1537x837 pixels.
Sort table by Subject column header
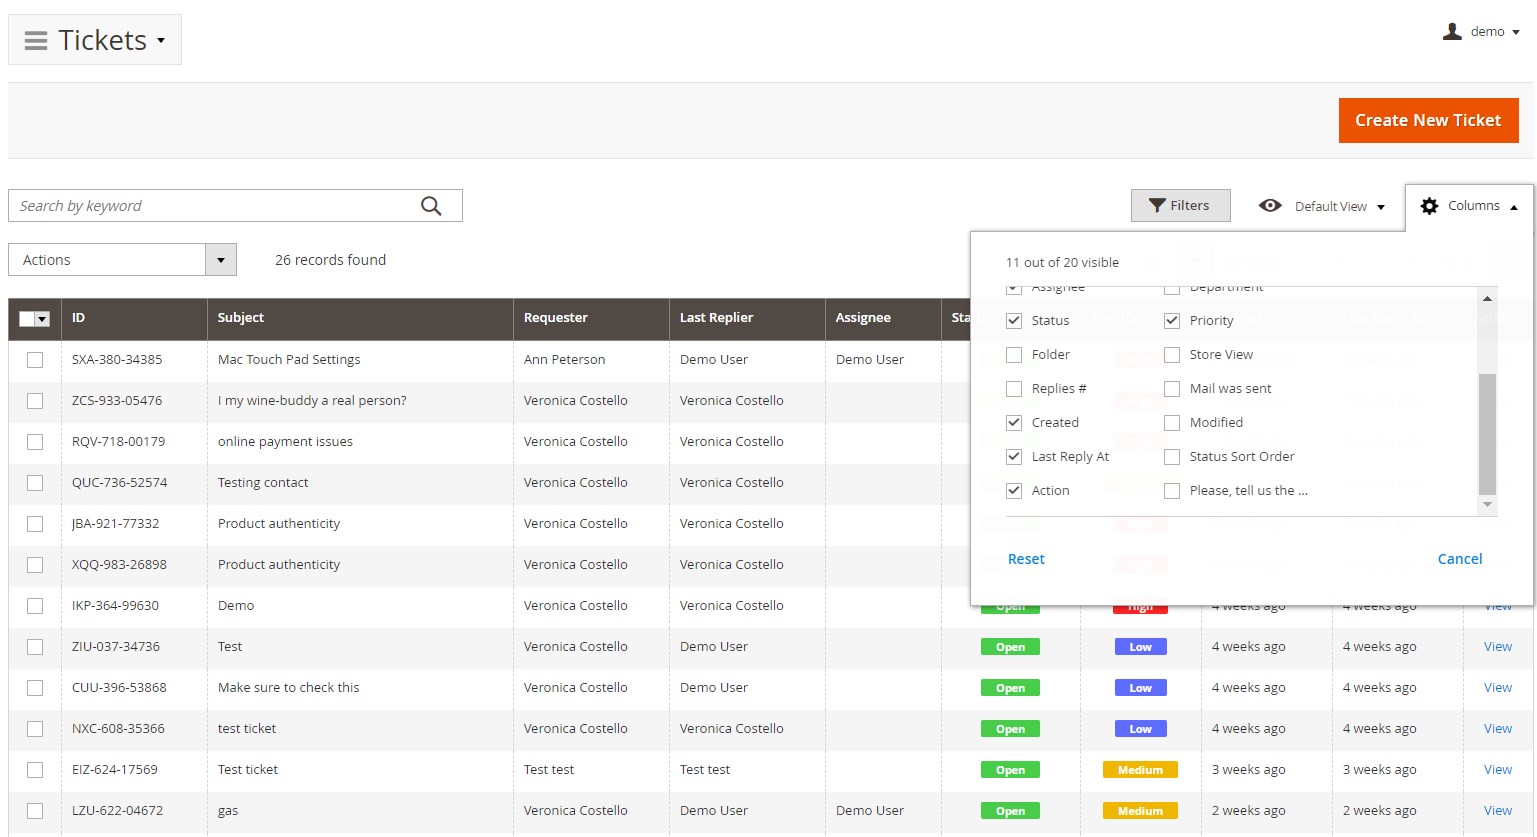[360, 318]
